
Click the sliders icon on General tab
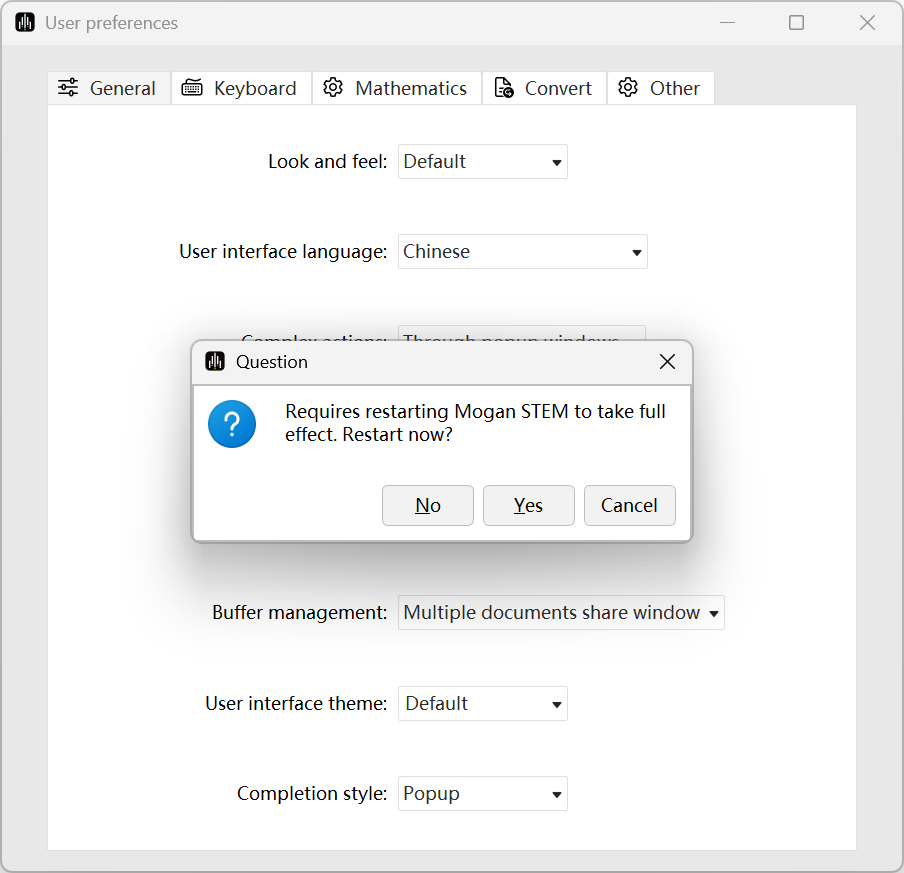pyautogui.click(x=68, y=88)
